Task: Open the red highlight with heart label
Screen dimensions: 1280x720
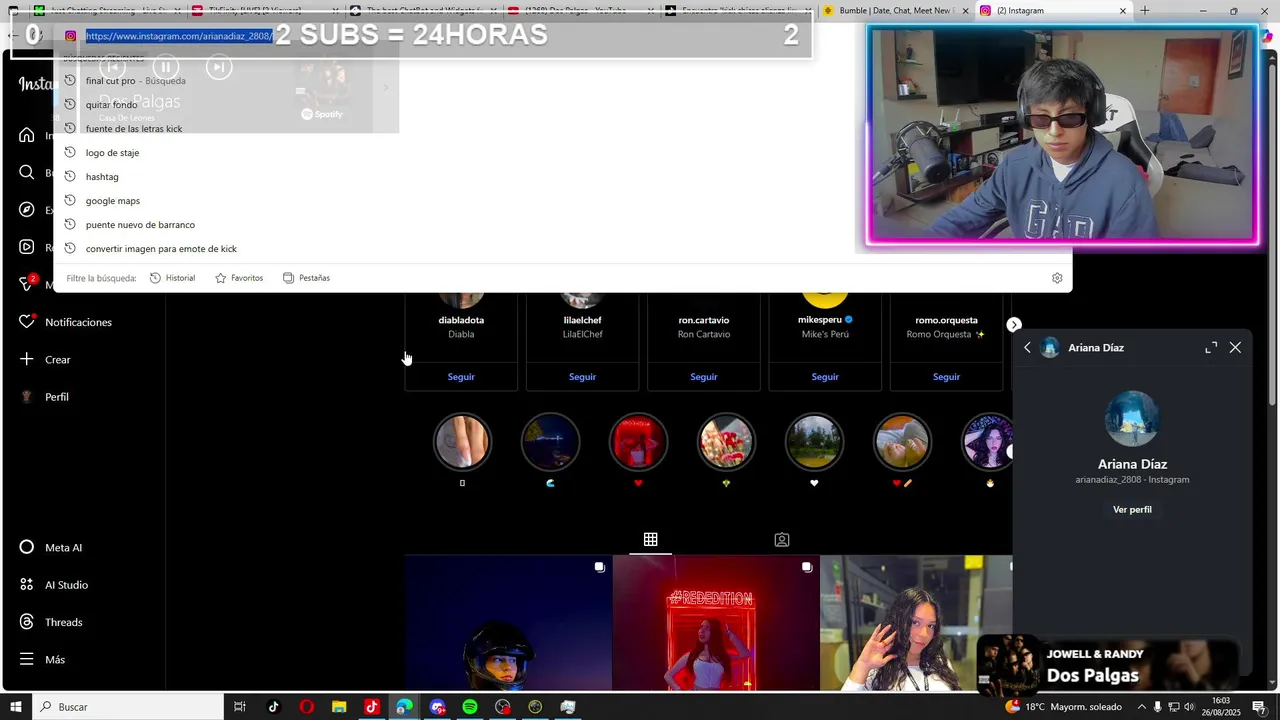Action: pyautogui.click(x=638, y=441)
